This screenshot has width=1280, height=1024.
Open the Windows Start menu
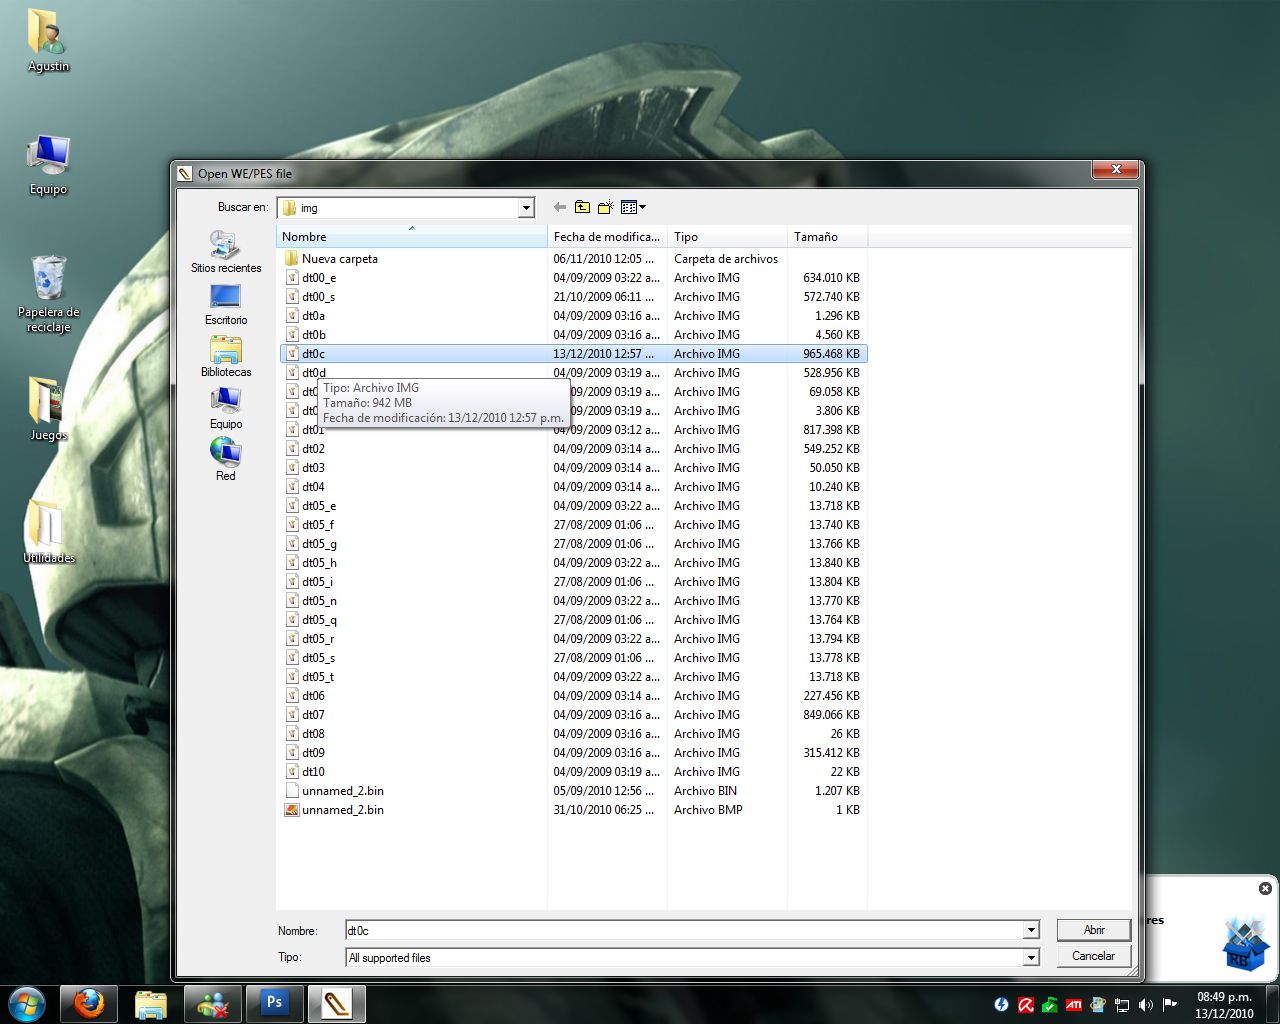coord(27,1004)
